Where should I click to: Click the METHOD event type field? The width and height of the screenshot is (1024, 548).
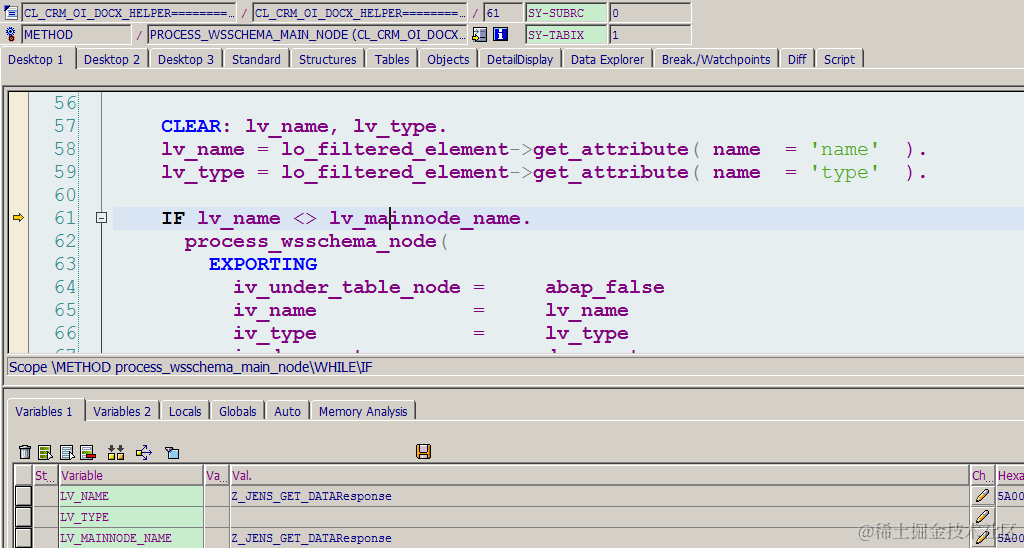tap(76, 35)
